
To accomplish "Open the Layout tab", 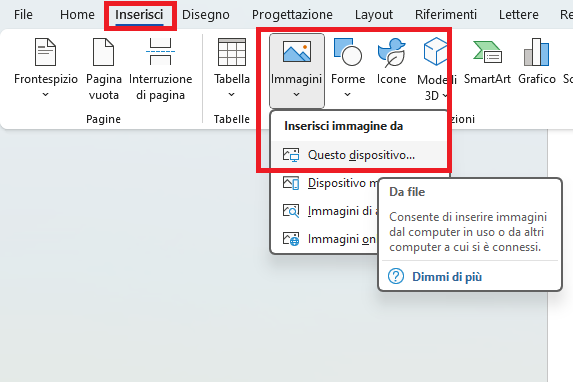I will pos(373,15).
